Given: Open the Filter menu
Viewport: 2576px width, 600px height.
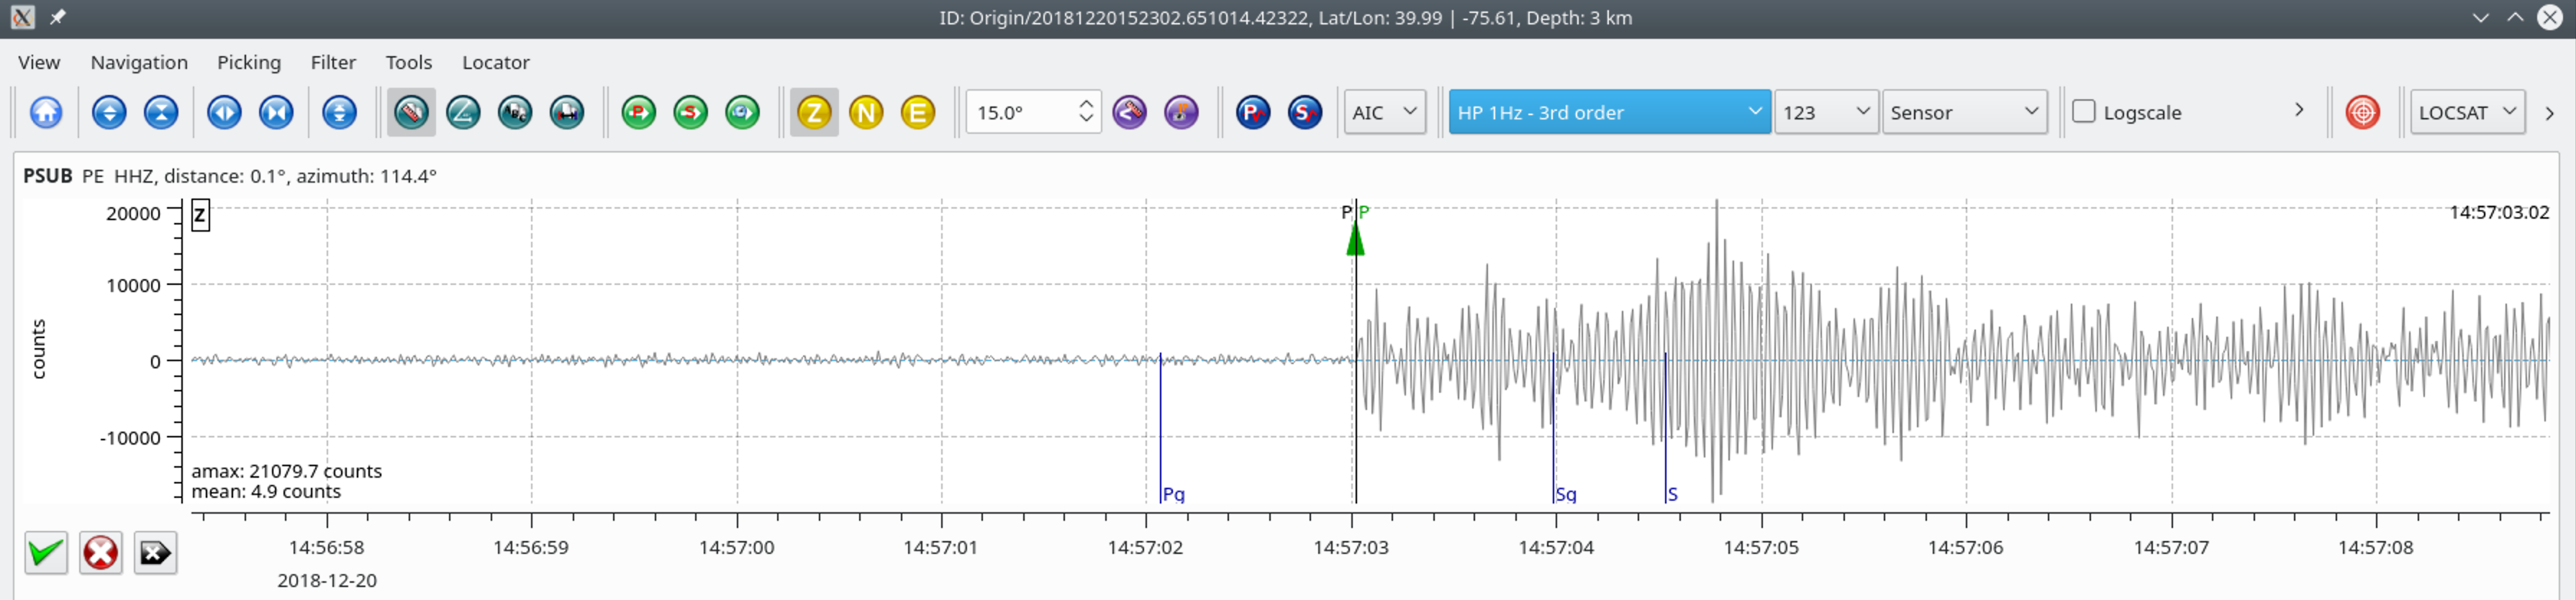Looking at the screenshot, I should (333, 62).
